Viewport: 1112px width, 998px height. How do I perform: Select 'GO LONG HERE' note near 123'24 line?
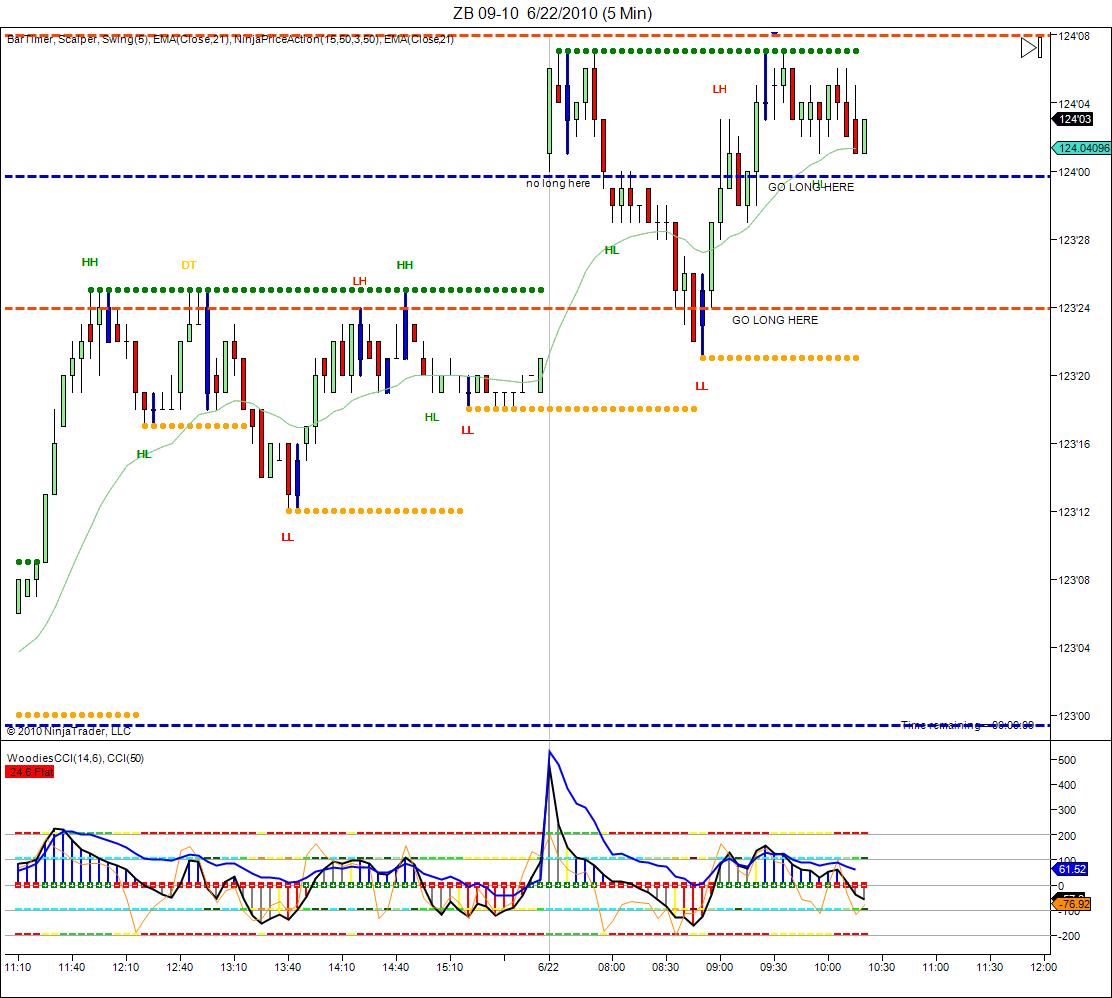point(774,320)
